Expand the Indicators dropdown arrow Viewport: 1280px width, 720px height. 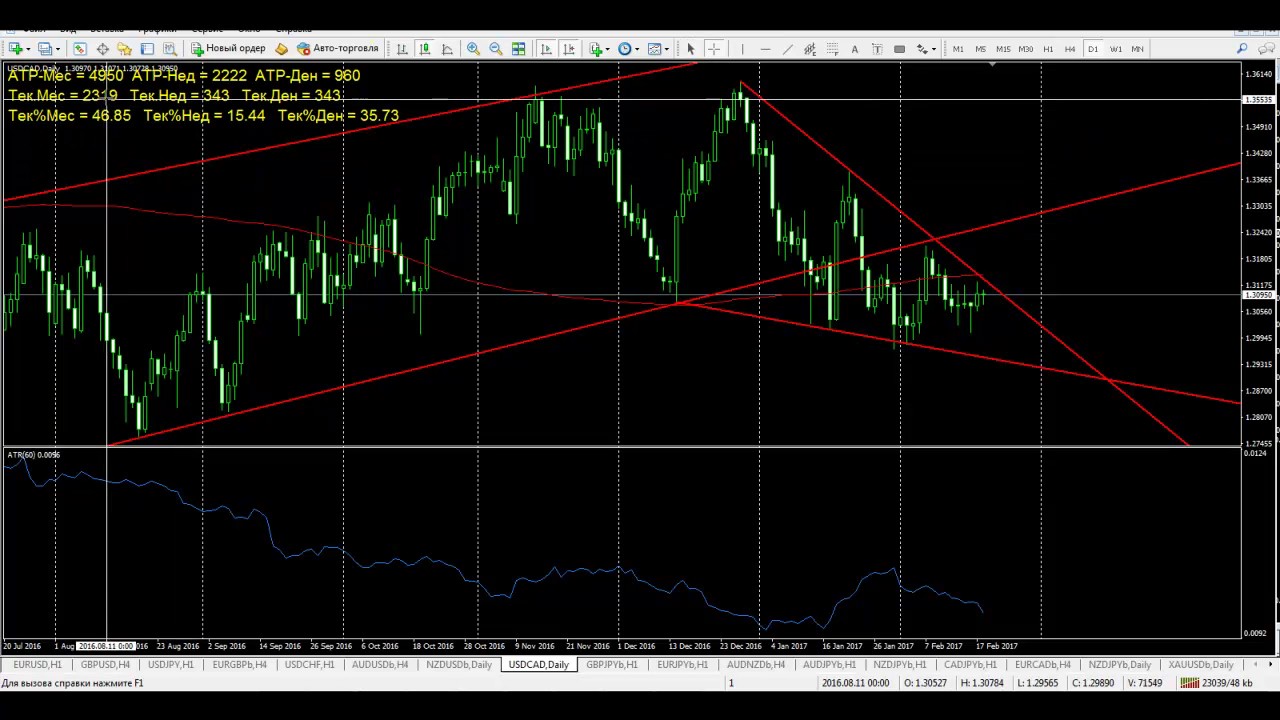coord(608,48)
